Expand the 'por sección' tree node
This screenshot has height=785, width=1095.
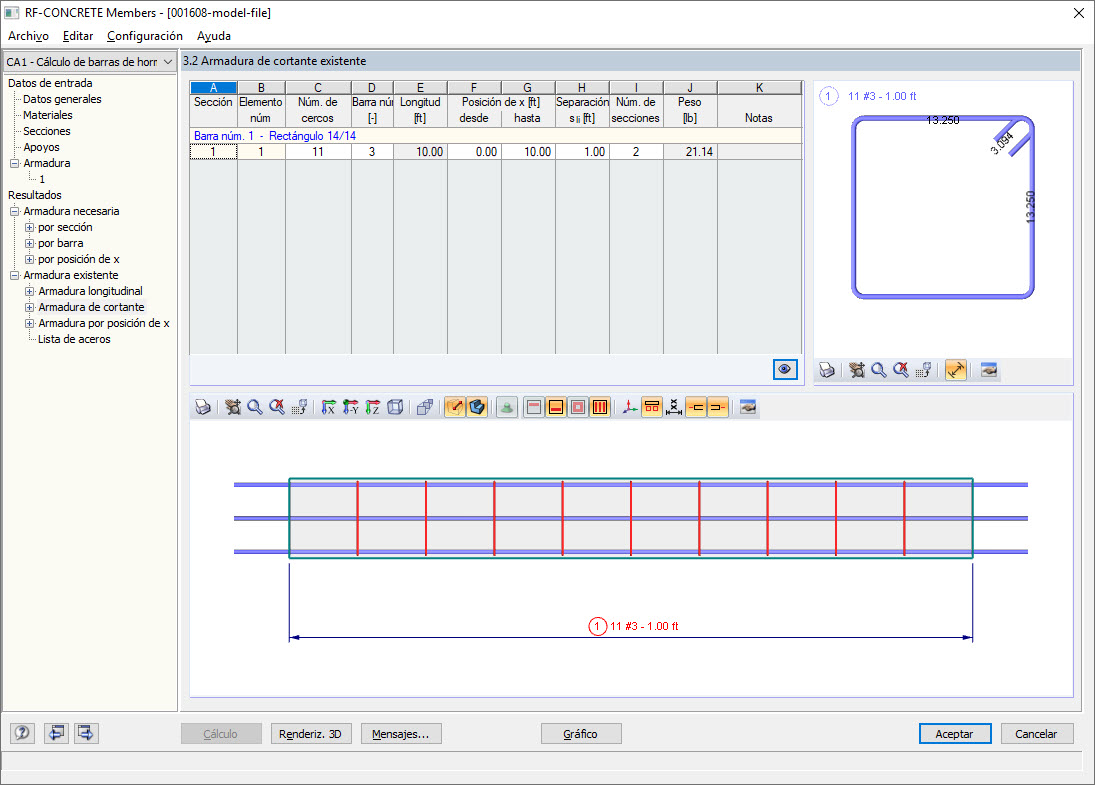click(29, 227)
